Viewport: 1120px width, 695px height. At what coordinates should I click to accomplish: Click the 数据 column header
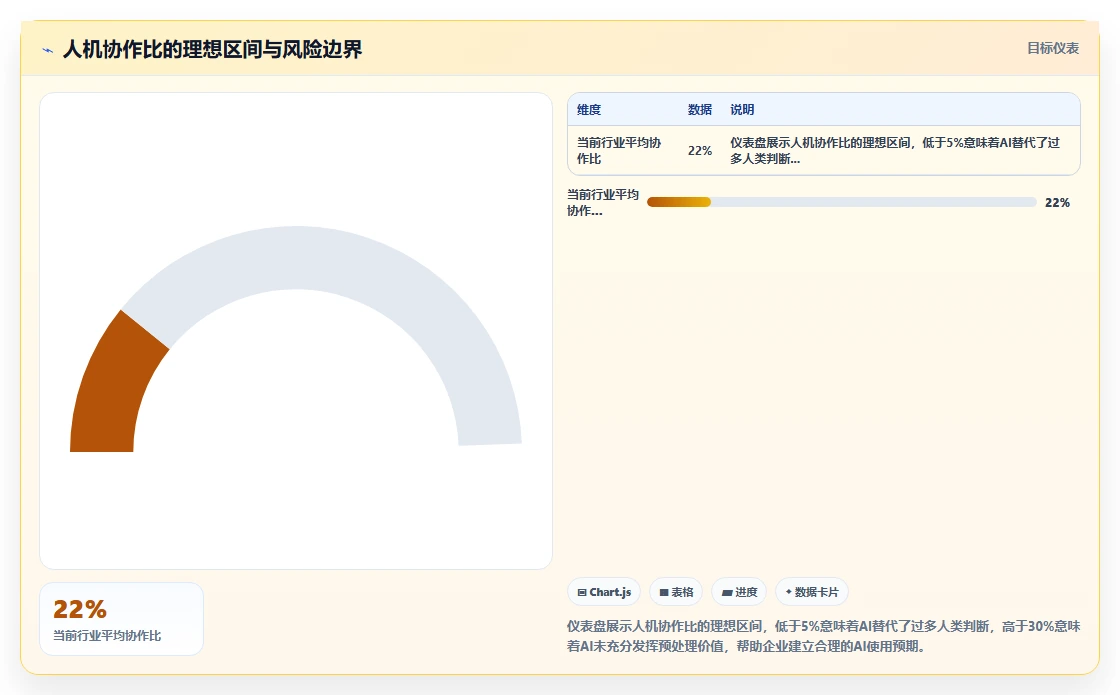700,110
